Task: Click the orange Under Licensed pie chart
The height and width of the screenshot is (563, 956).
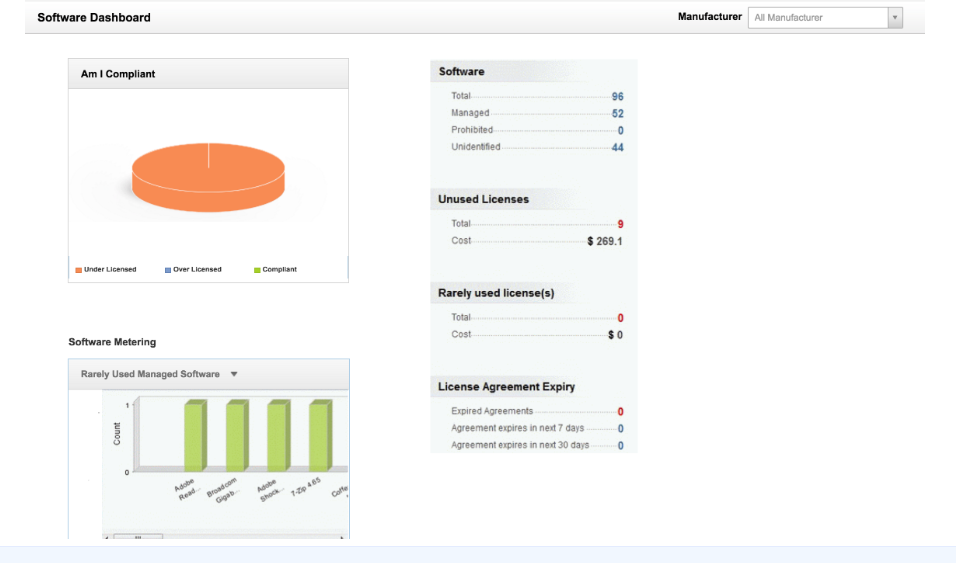Action: [x=208, y=176]
